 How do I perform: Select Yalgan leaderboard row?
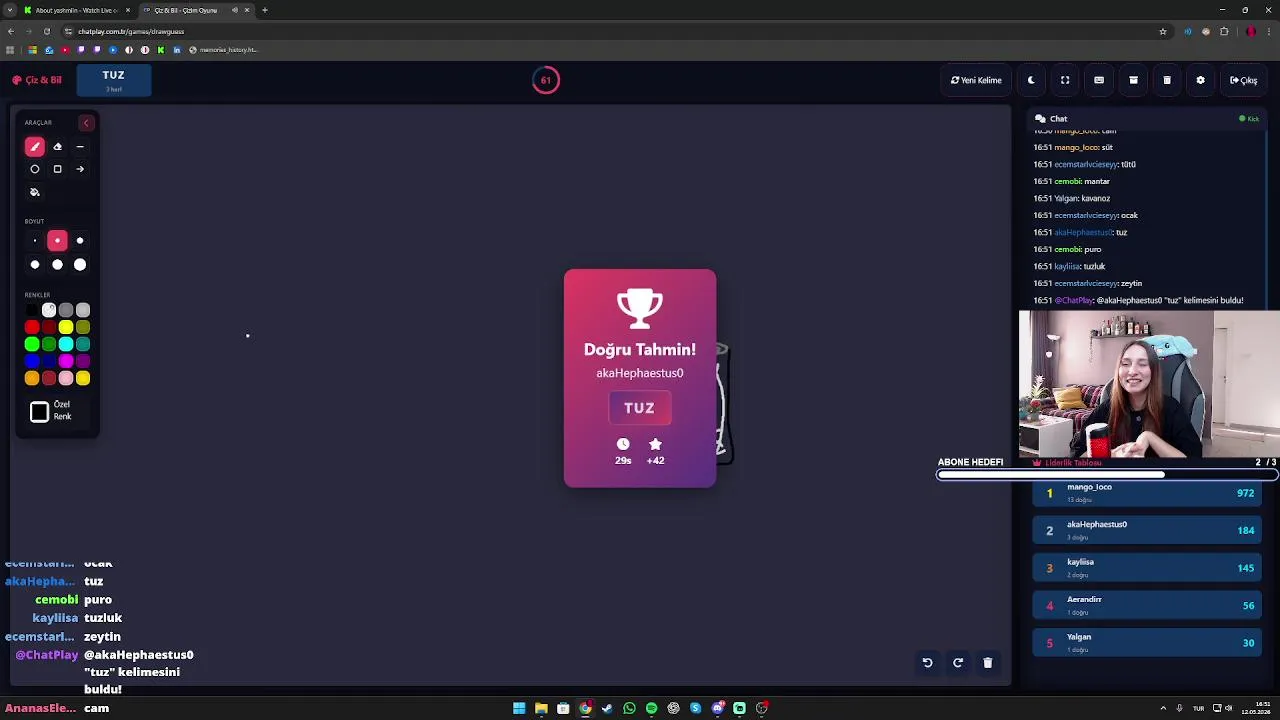1147,643
